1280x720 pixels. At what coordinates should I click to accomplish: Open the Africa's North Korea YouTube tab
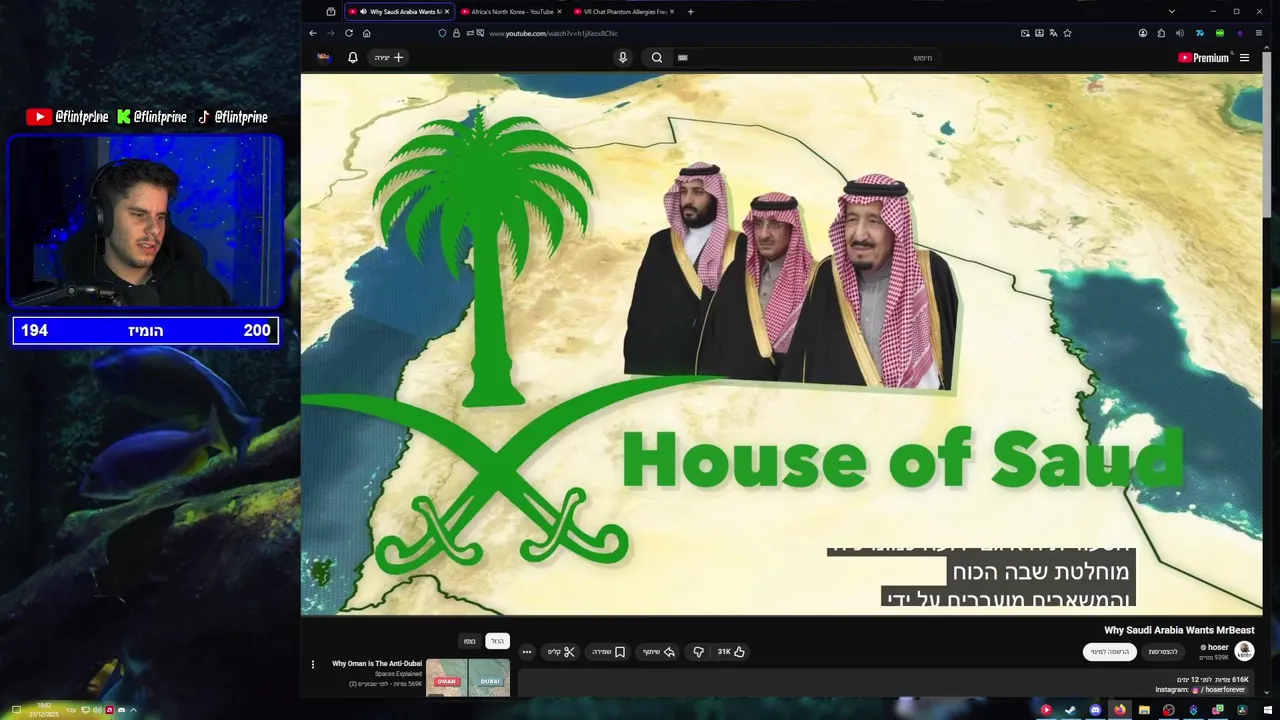510,12
